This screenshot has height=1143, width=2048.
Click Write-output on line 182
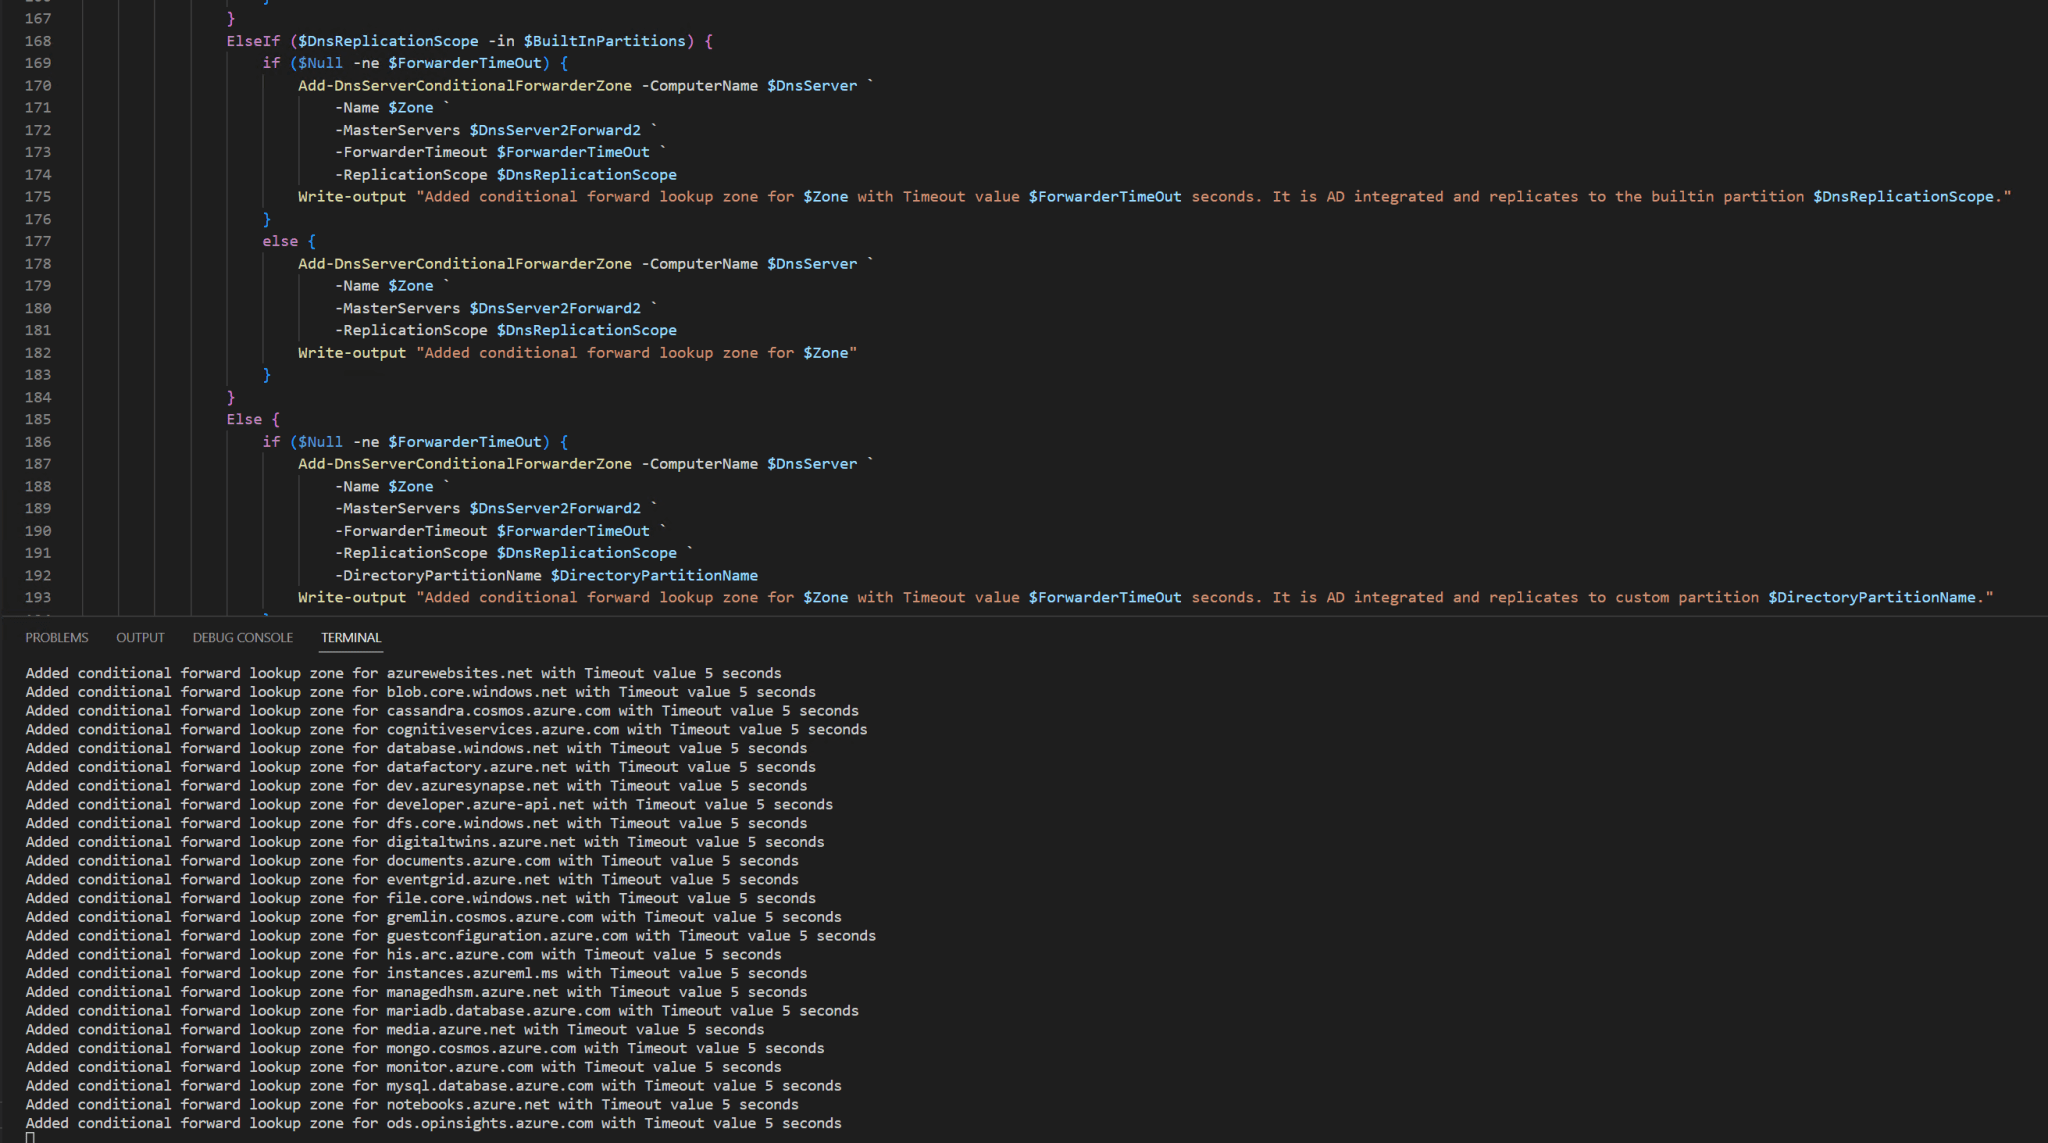click(351, 352)
